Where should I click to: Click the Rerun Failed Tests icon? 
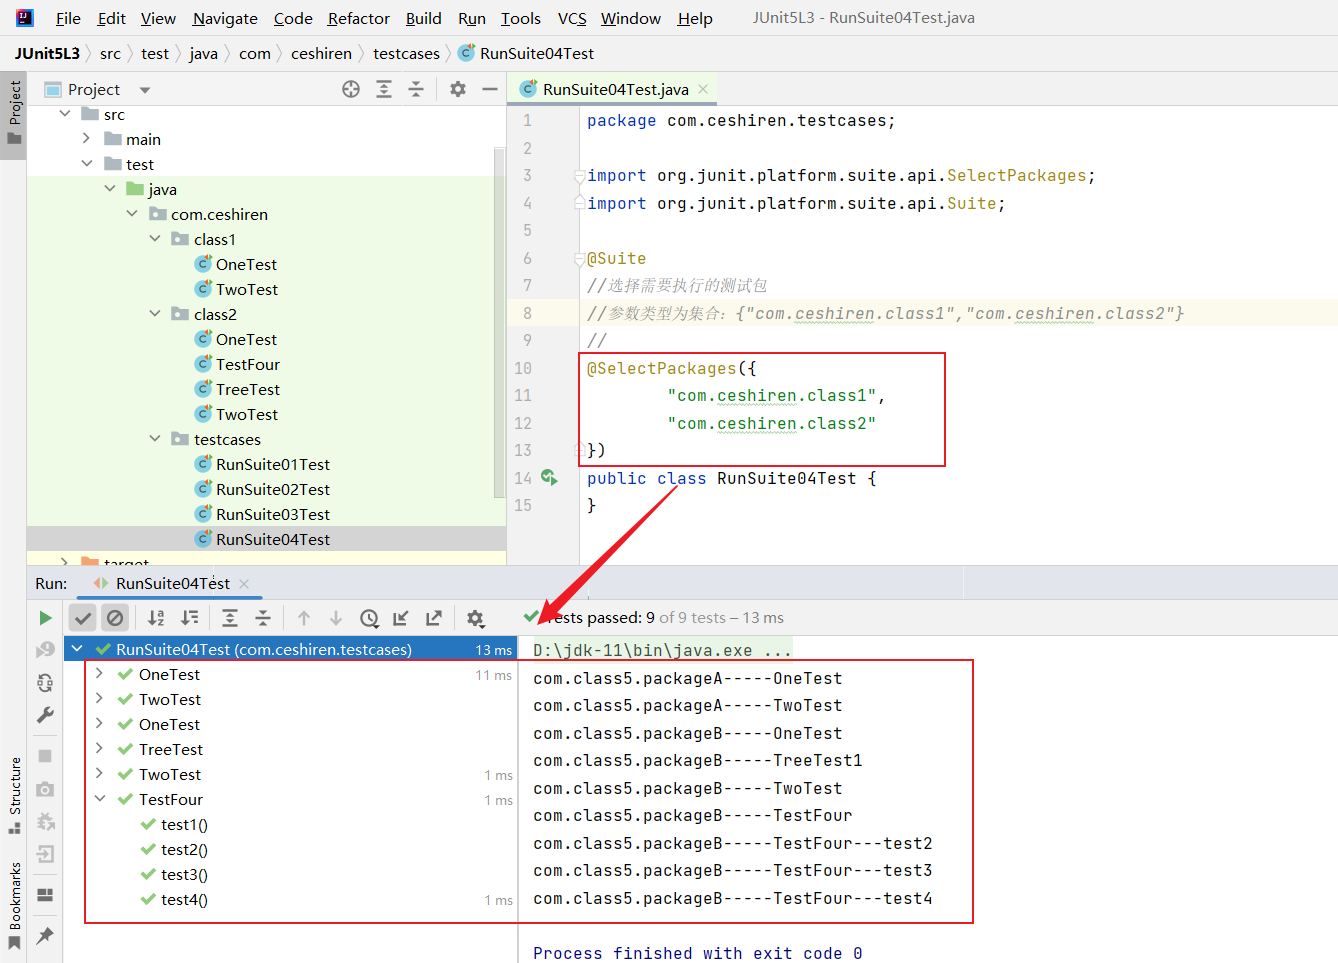tap(45, 650)
